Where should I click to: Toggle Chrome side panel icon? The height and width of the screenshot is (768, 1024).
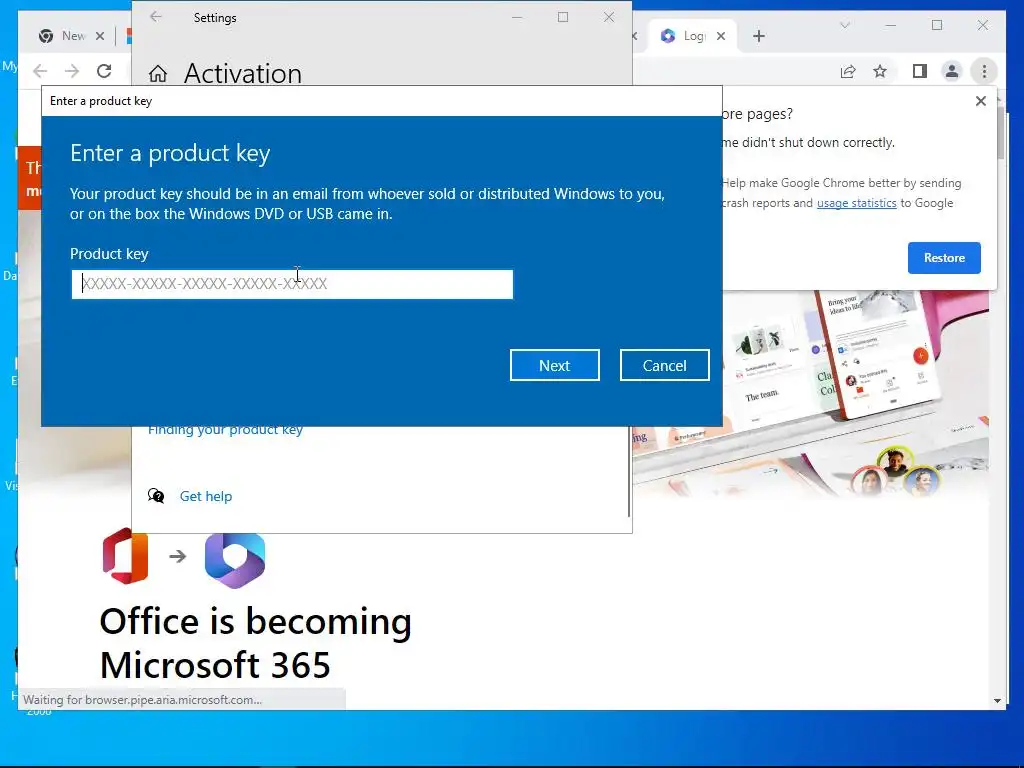(x=920, y=71)
